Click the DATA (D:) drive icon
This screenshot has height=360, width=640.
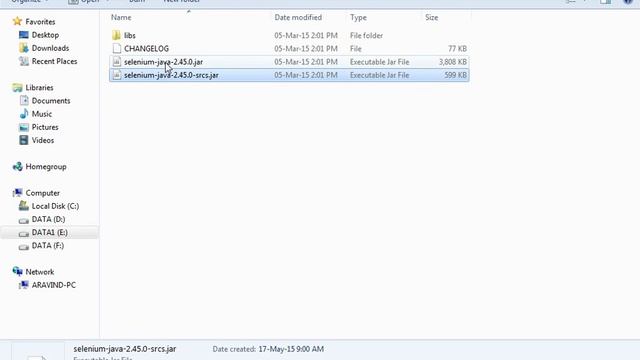point(24,220)
